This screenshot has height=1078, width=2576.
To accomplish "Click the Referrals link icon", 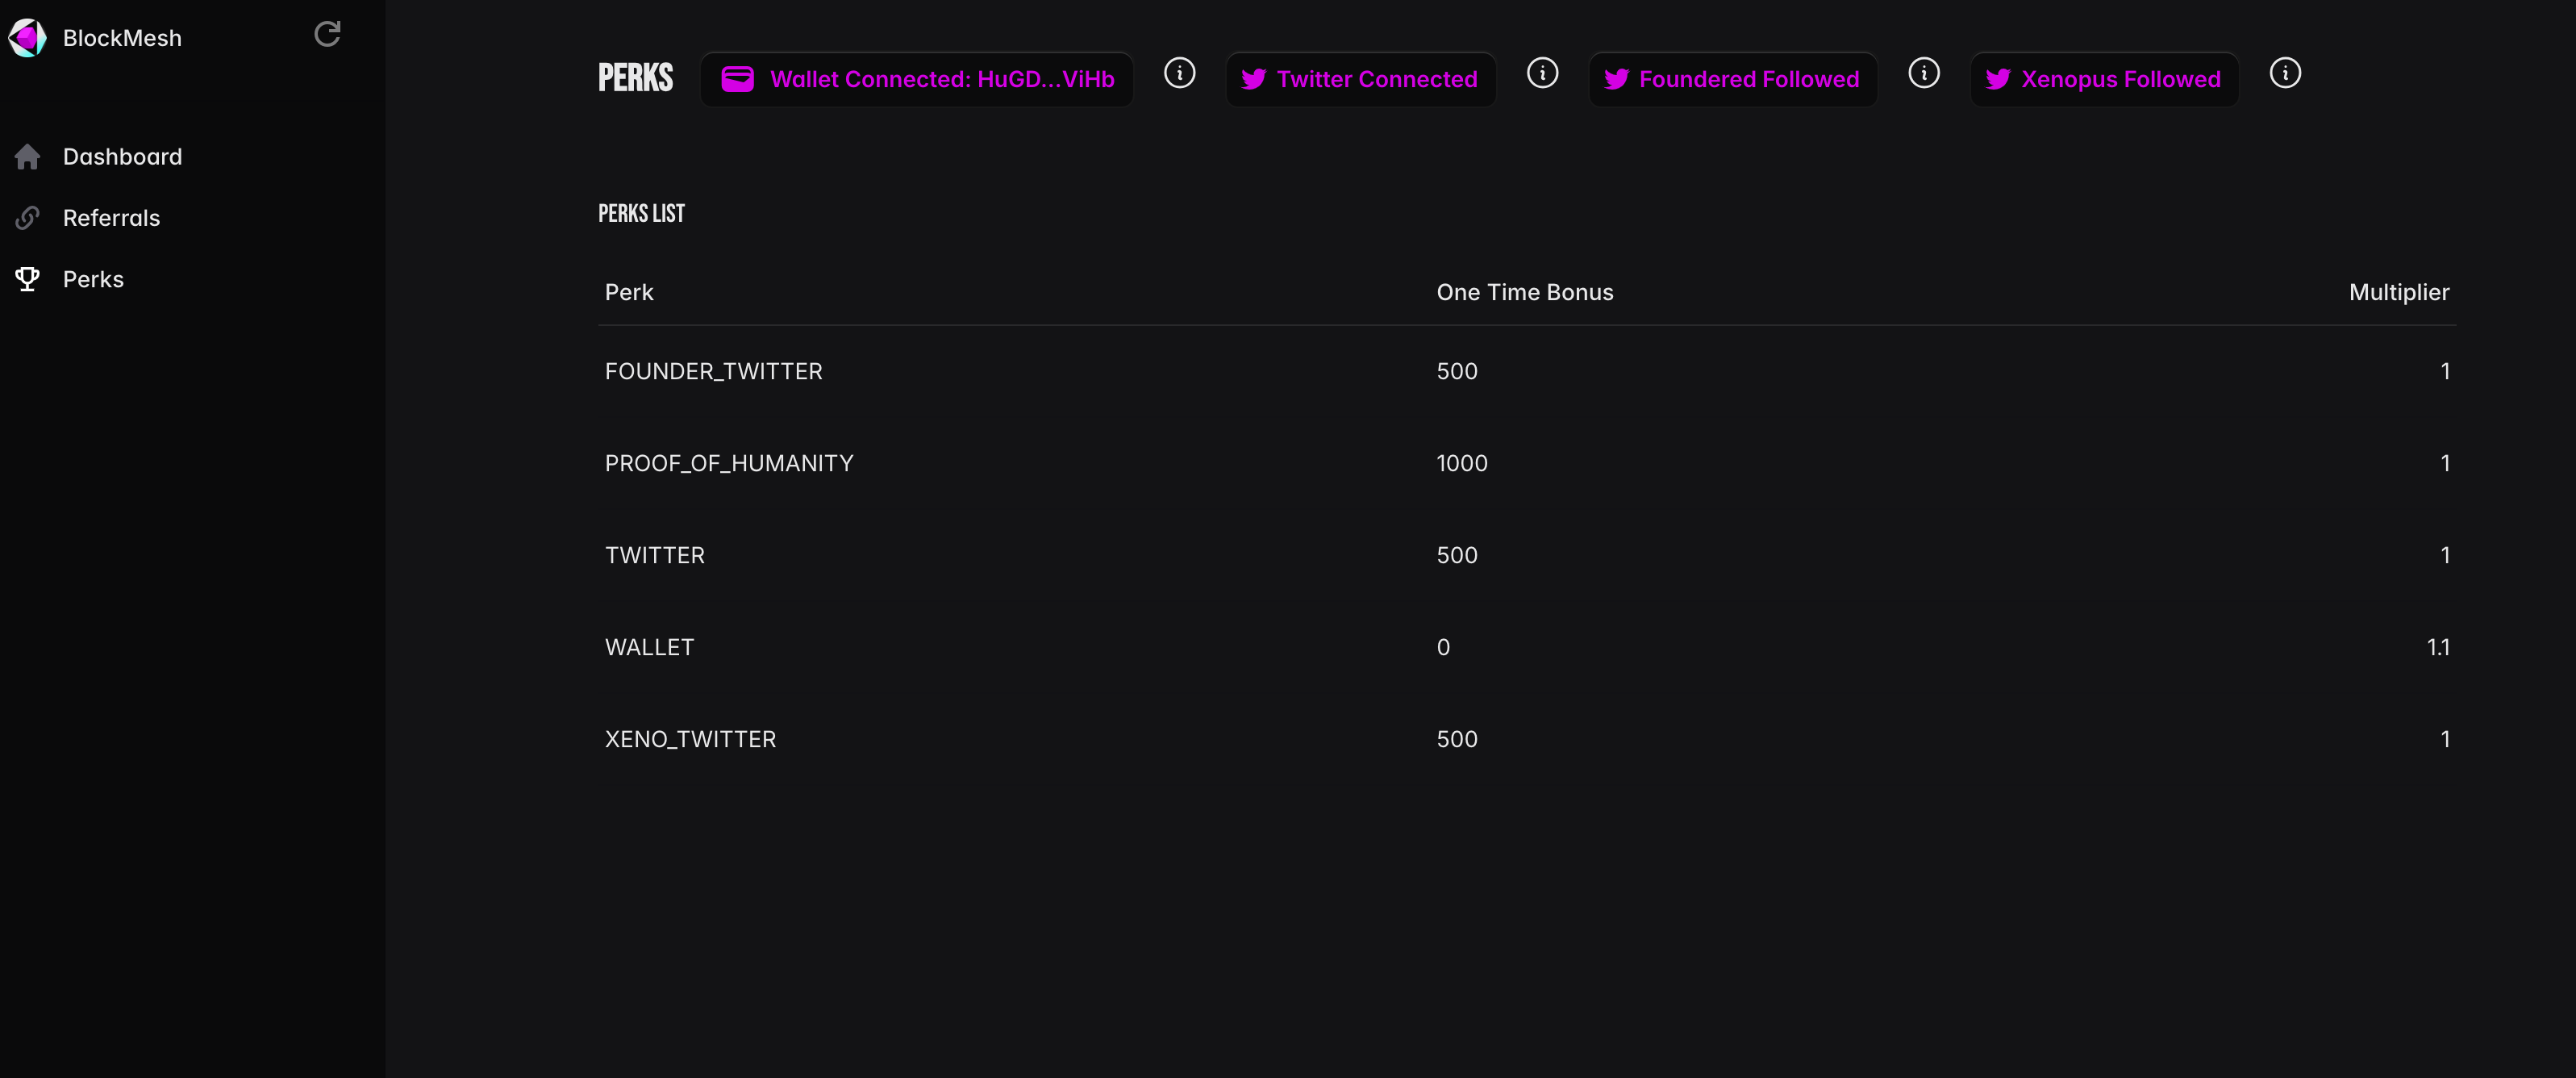I will [27, 218].
